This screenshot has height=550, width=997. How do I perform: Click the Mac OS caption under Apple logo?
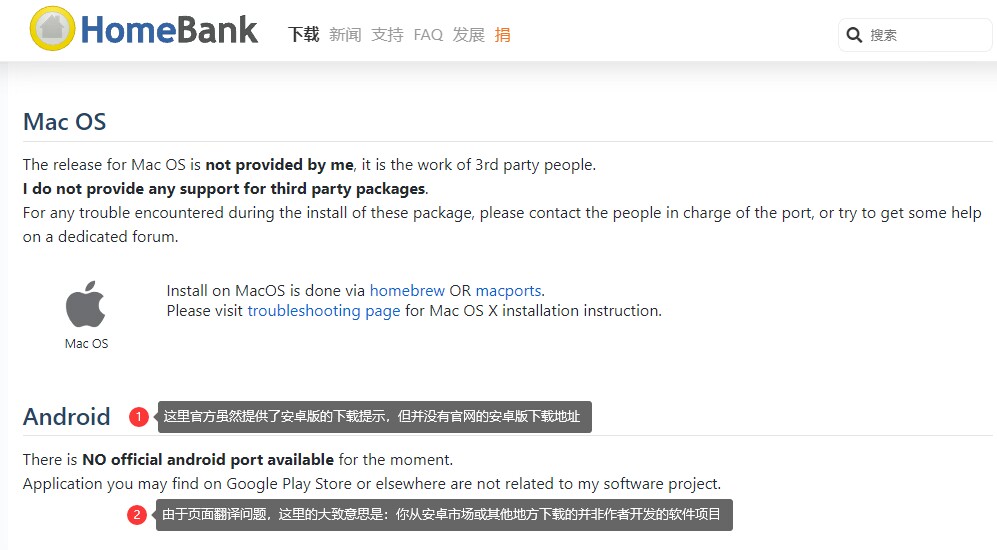coord(86,344)
